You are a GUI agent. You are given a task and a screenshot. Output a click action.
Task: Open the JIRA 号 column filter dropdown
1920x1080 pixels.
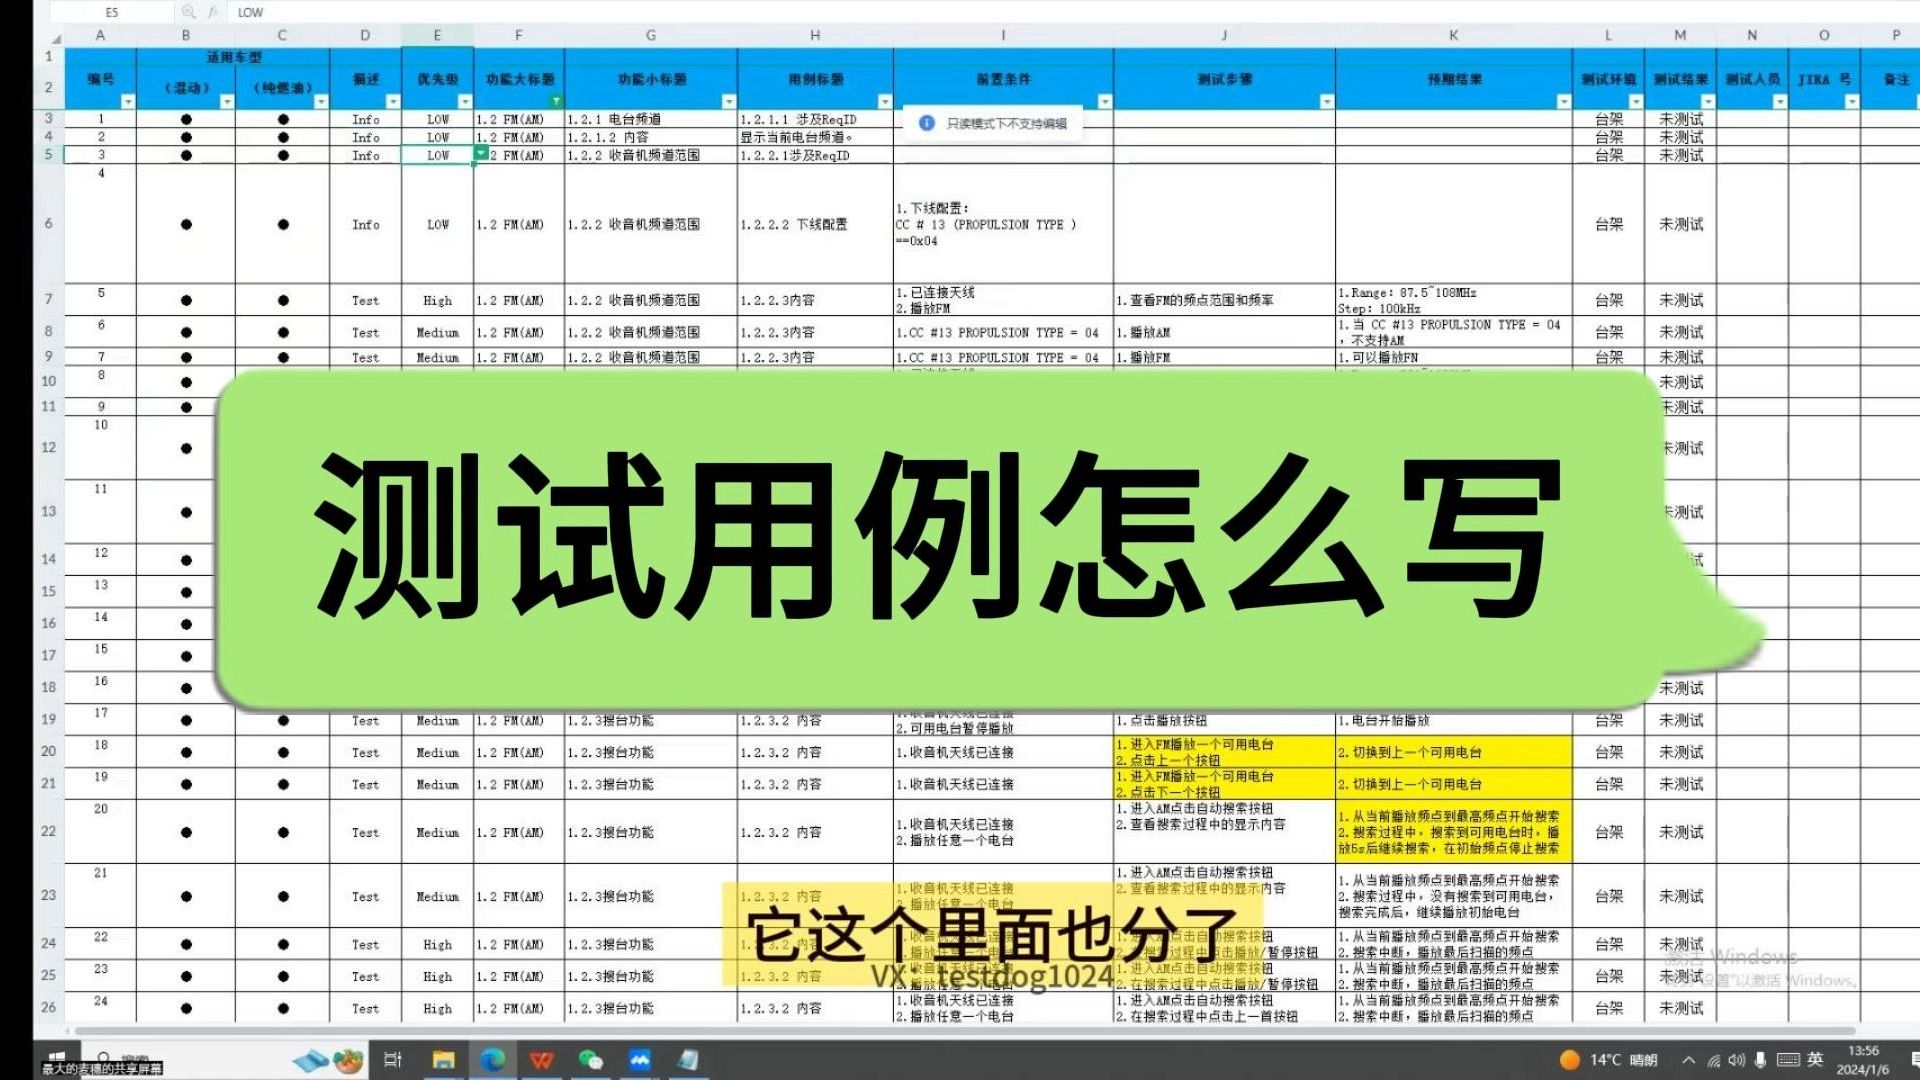click(x=1851, y=102)
